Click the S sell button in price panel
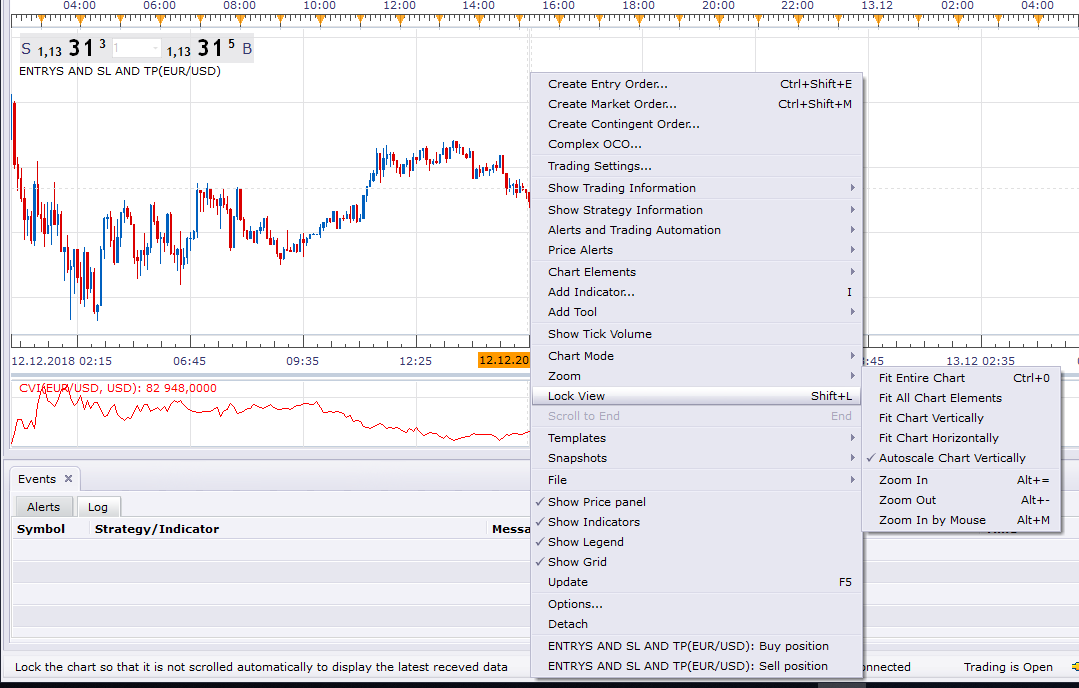Viewport: 1079px width, 688px height. pos(26,49)
